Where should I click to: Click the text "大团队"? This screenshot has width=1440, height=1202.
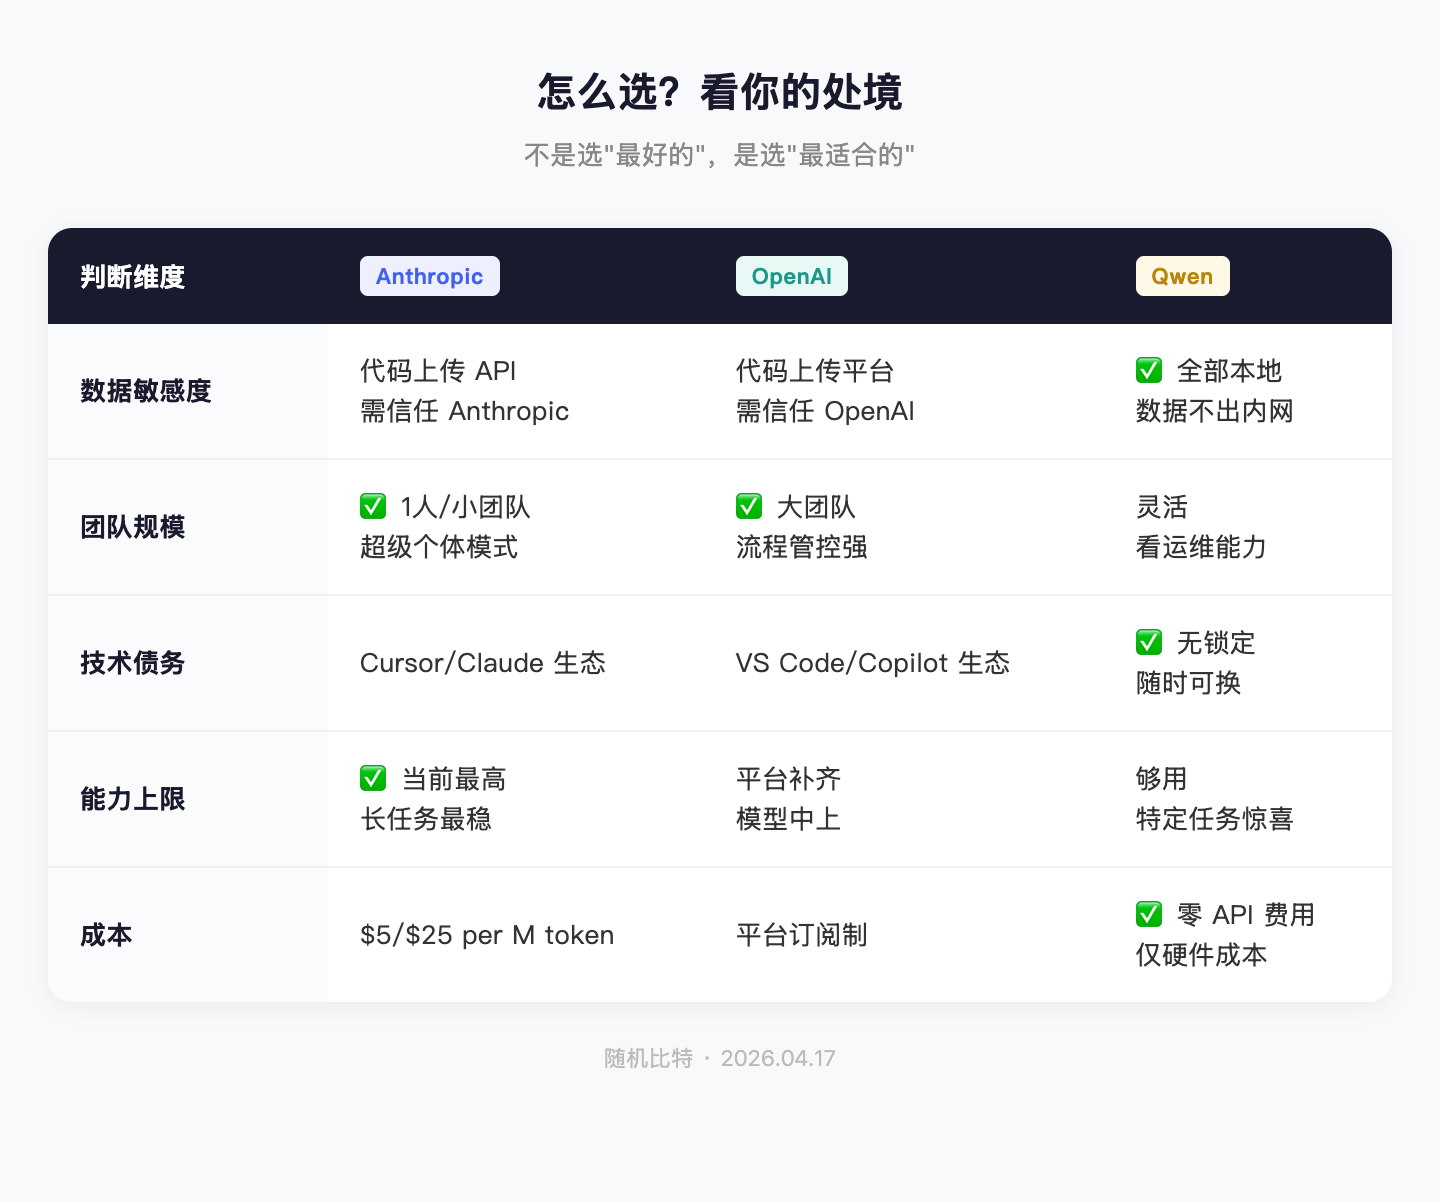(x=816, y=507)
